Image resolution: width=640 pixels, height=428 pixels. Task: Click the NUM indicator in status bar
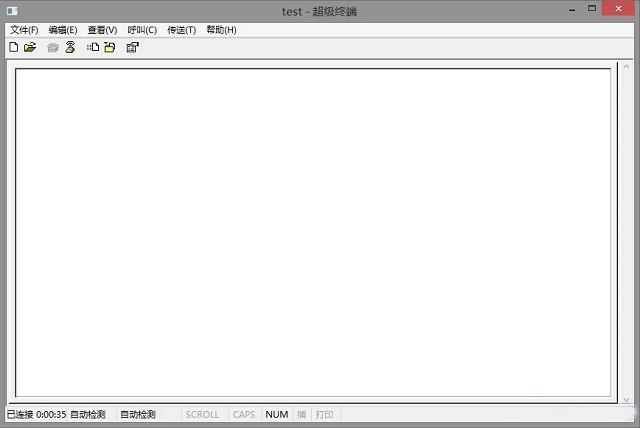(x=276, y=414)
